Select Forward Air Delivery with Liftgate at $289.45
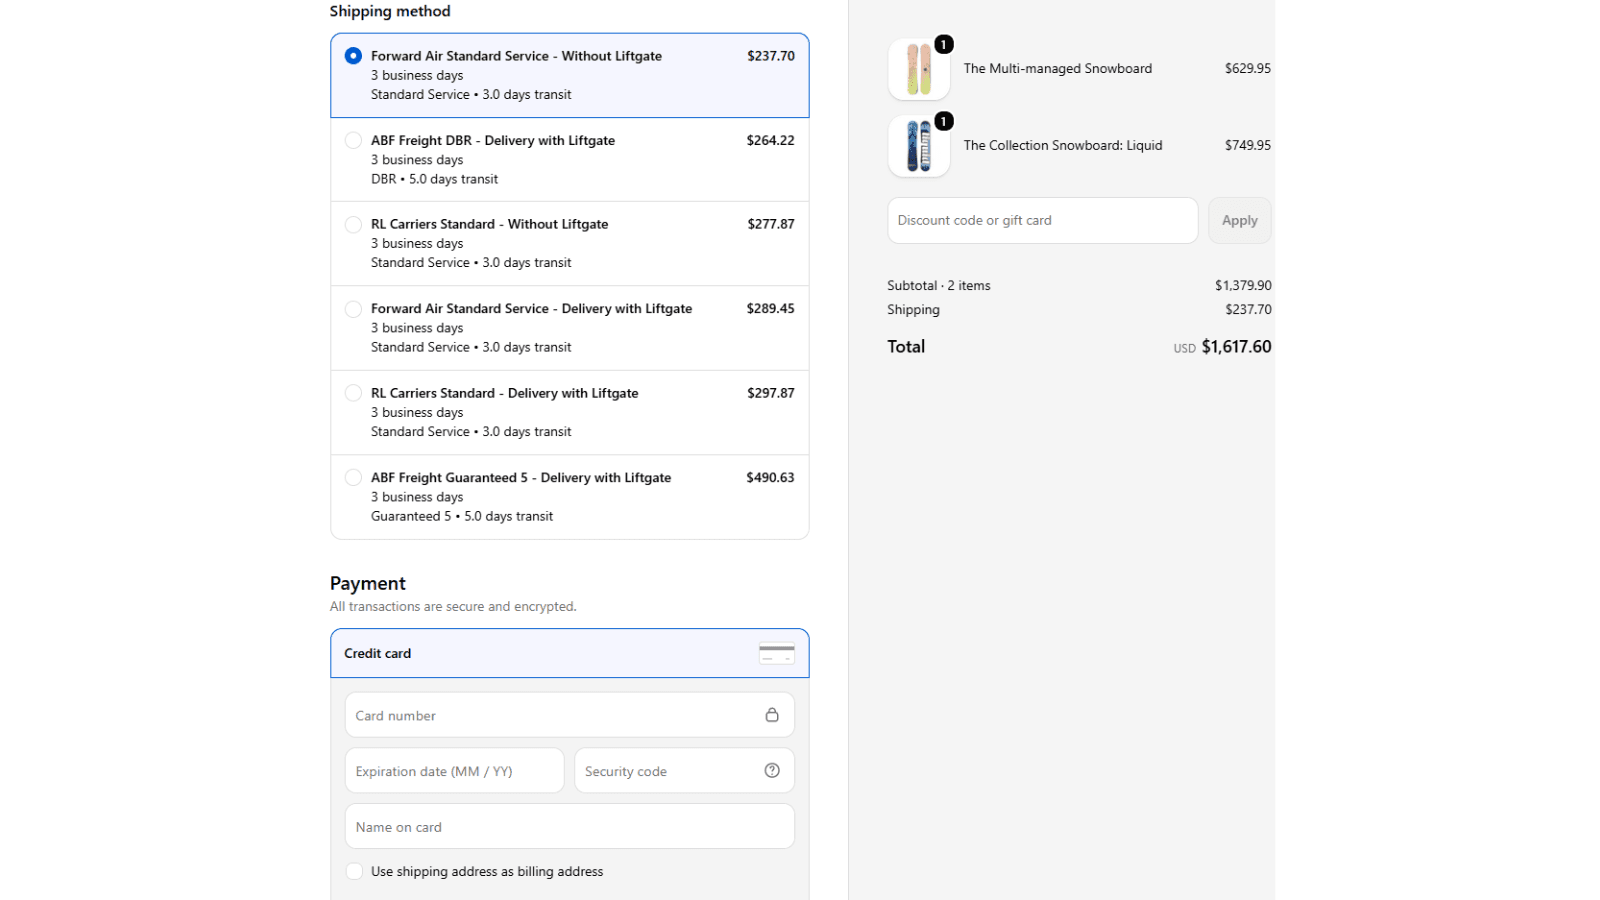The image size is (1600, 900). (x=570, y=328)
